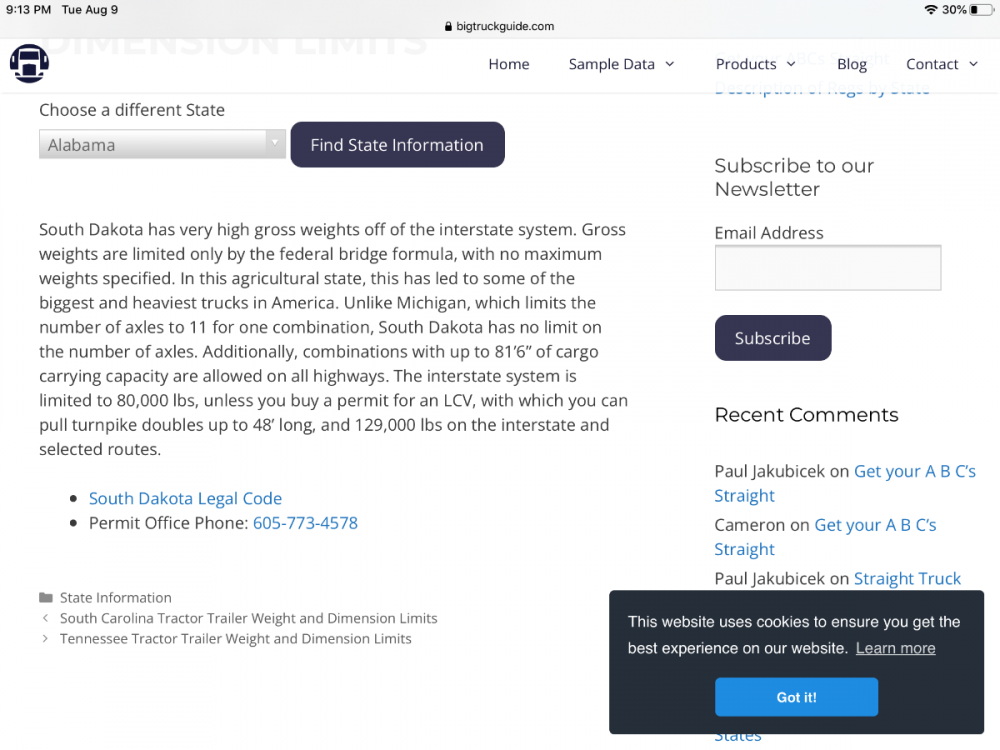This screenshot has height=750, width=1000.
Task: Click the Email Address input field
Action: (828, 268)
